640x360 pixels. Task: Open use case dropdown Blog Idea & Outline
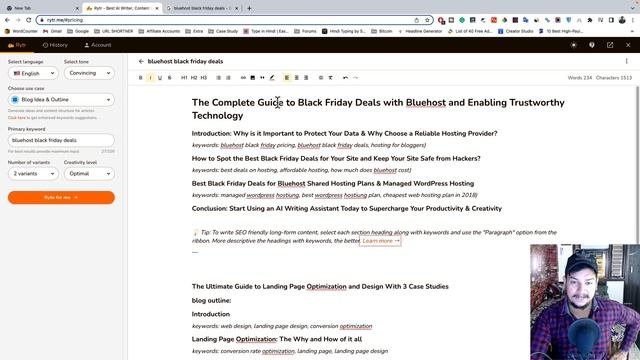(61, 100)
